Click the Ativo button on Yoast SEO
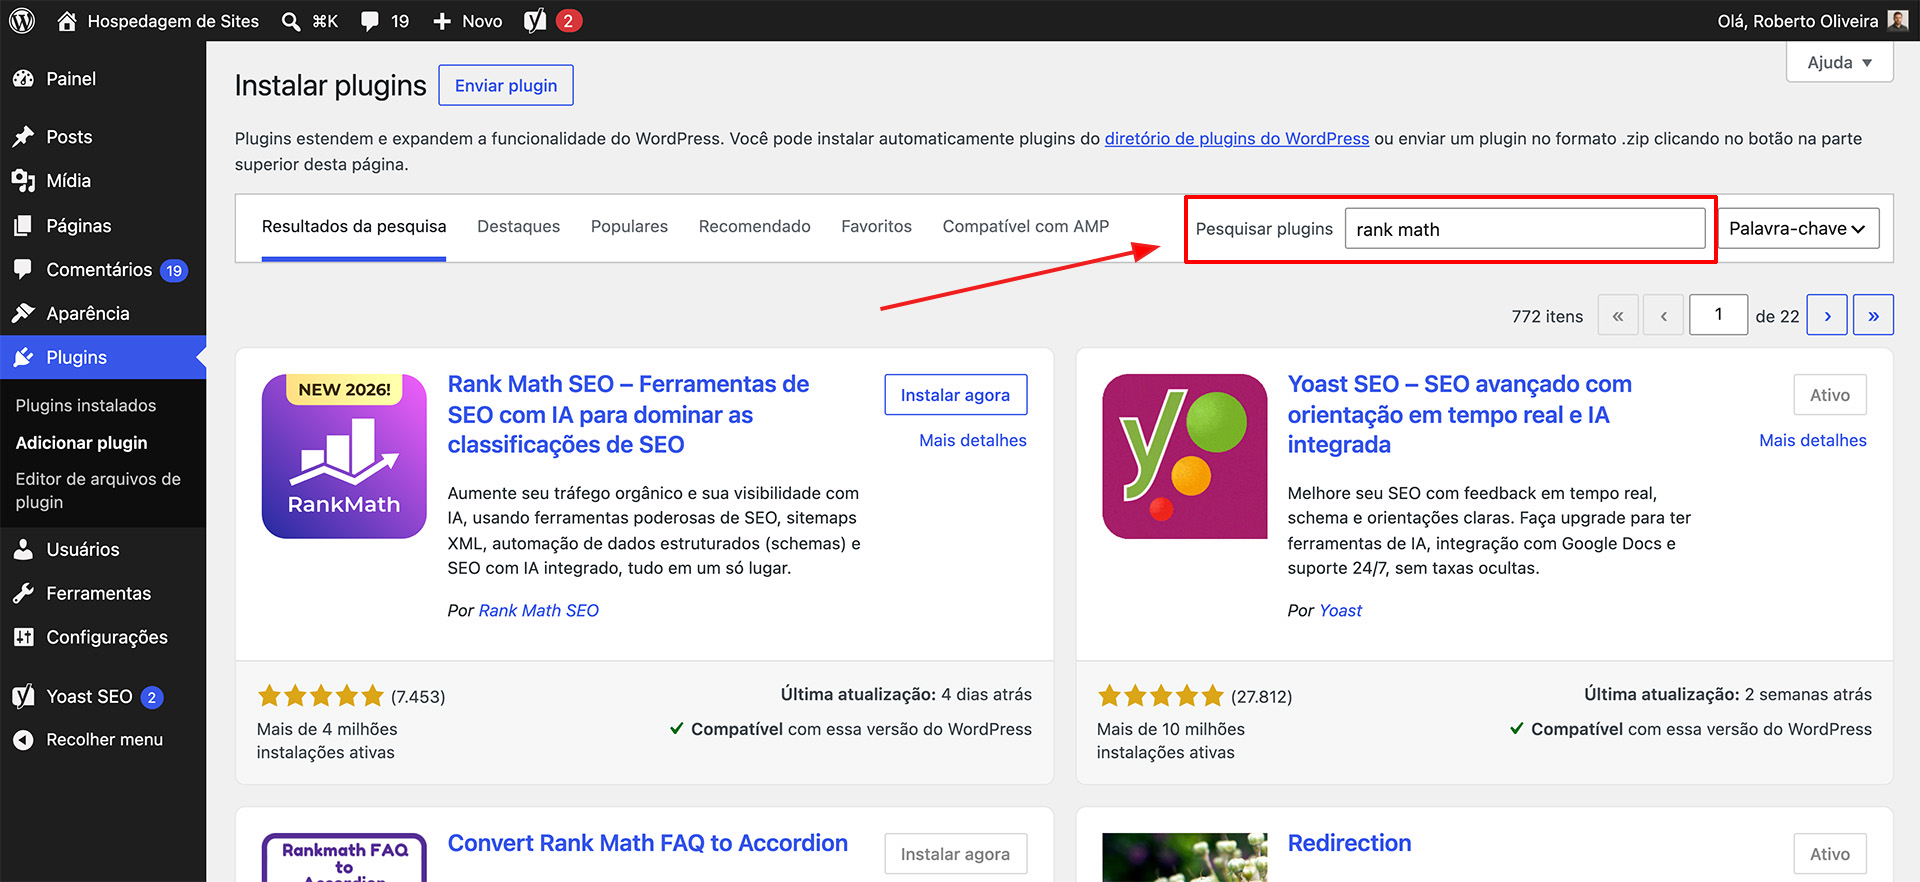The width and height of the screenshot is (1920, 882). (1830, 395)
